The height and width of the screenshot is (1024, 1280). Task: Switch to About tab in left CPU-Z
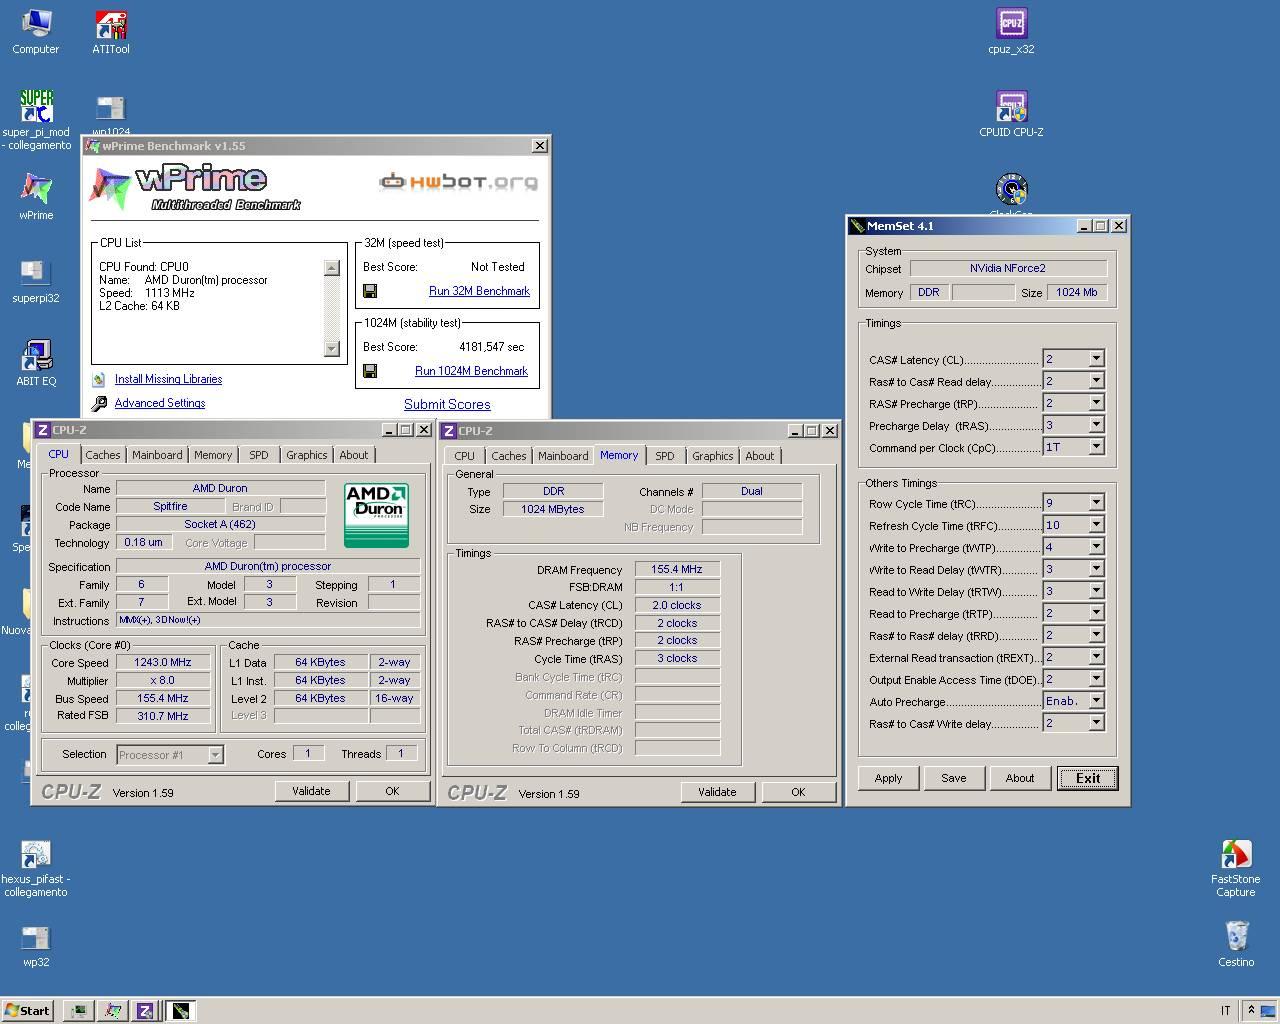click(x=353, y=455)
